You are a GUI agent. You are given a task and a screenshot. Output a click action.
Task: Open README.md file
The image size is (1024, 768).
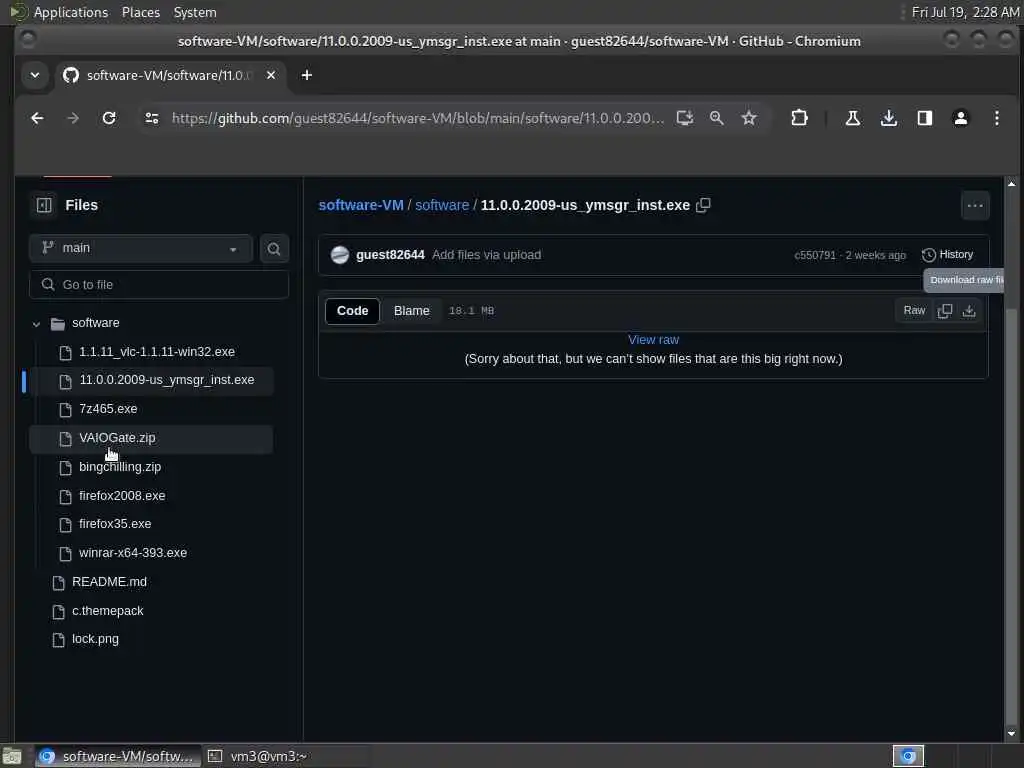[109, 582]
